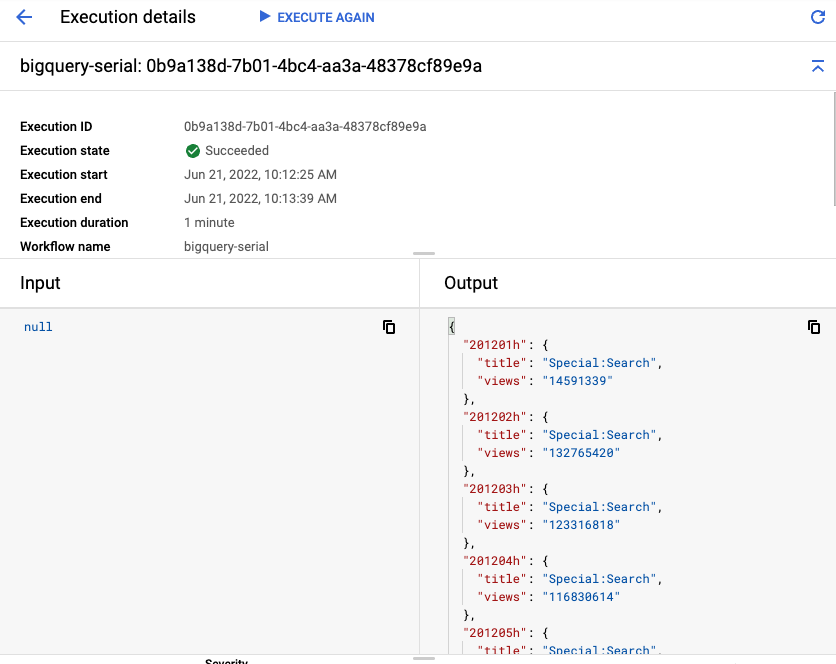Image resolution: width=836 pixels, height=664 pixels.
Task: Click the bottom drag handle below Output
Action: pos(424,658)
